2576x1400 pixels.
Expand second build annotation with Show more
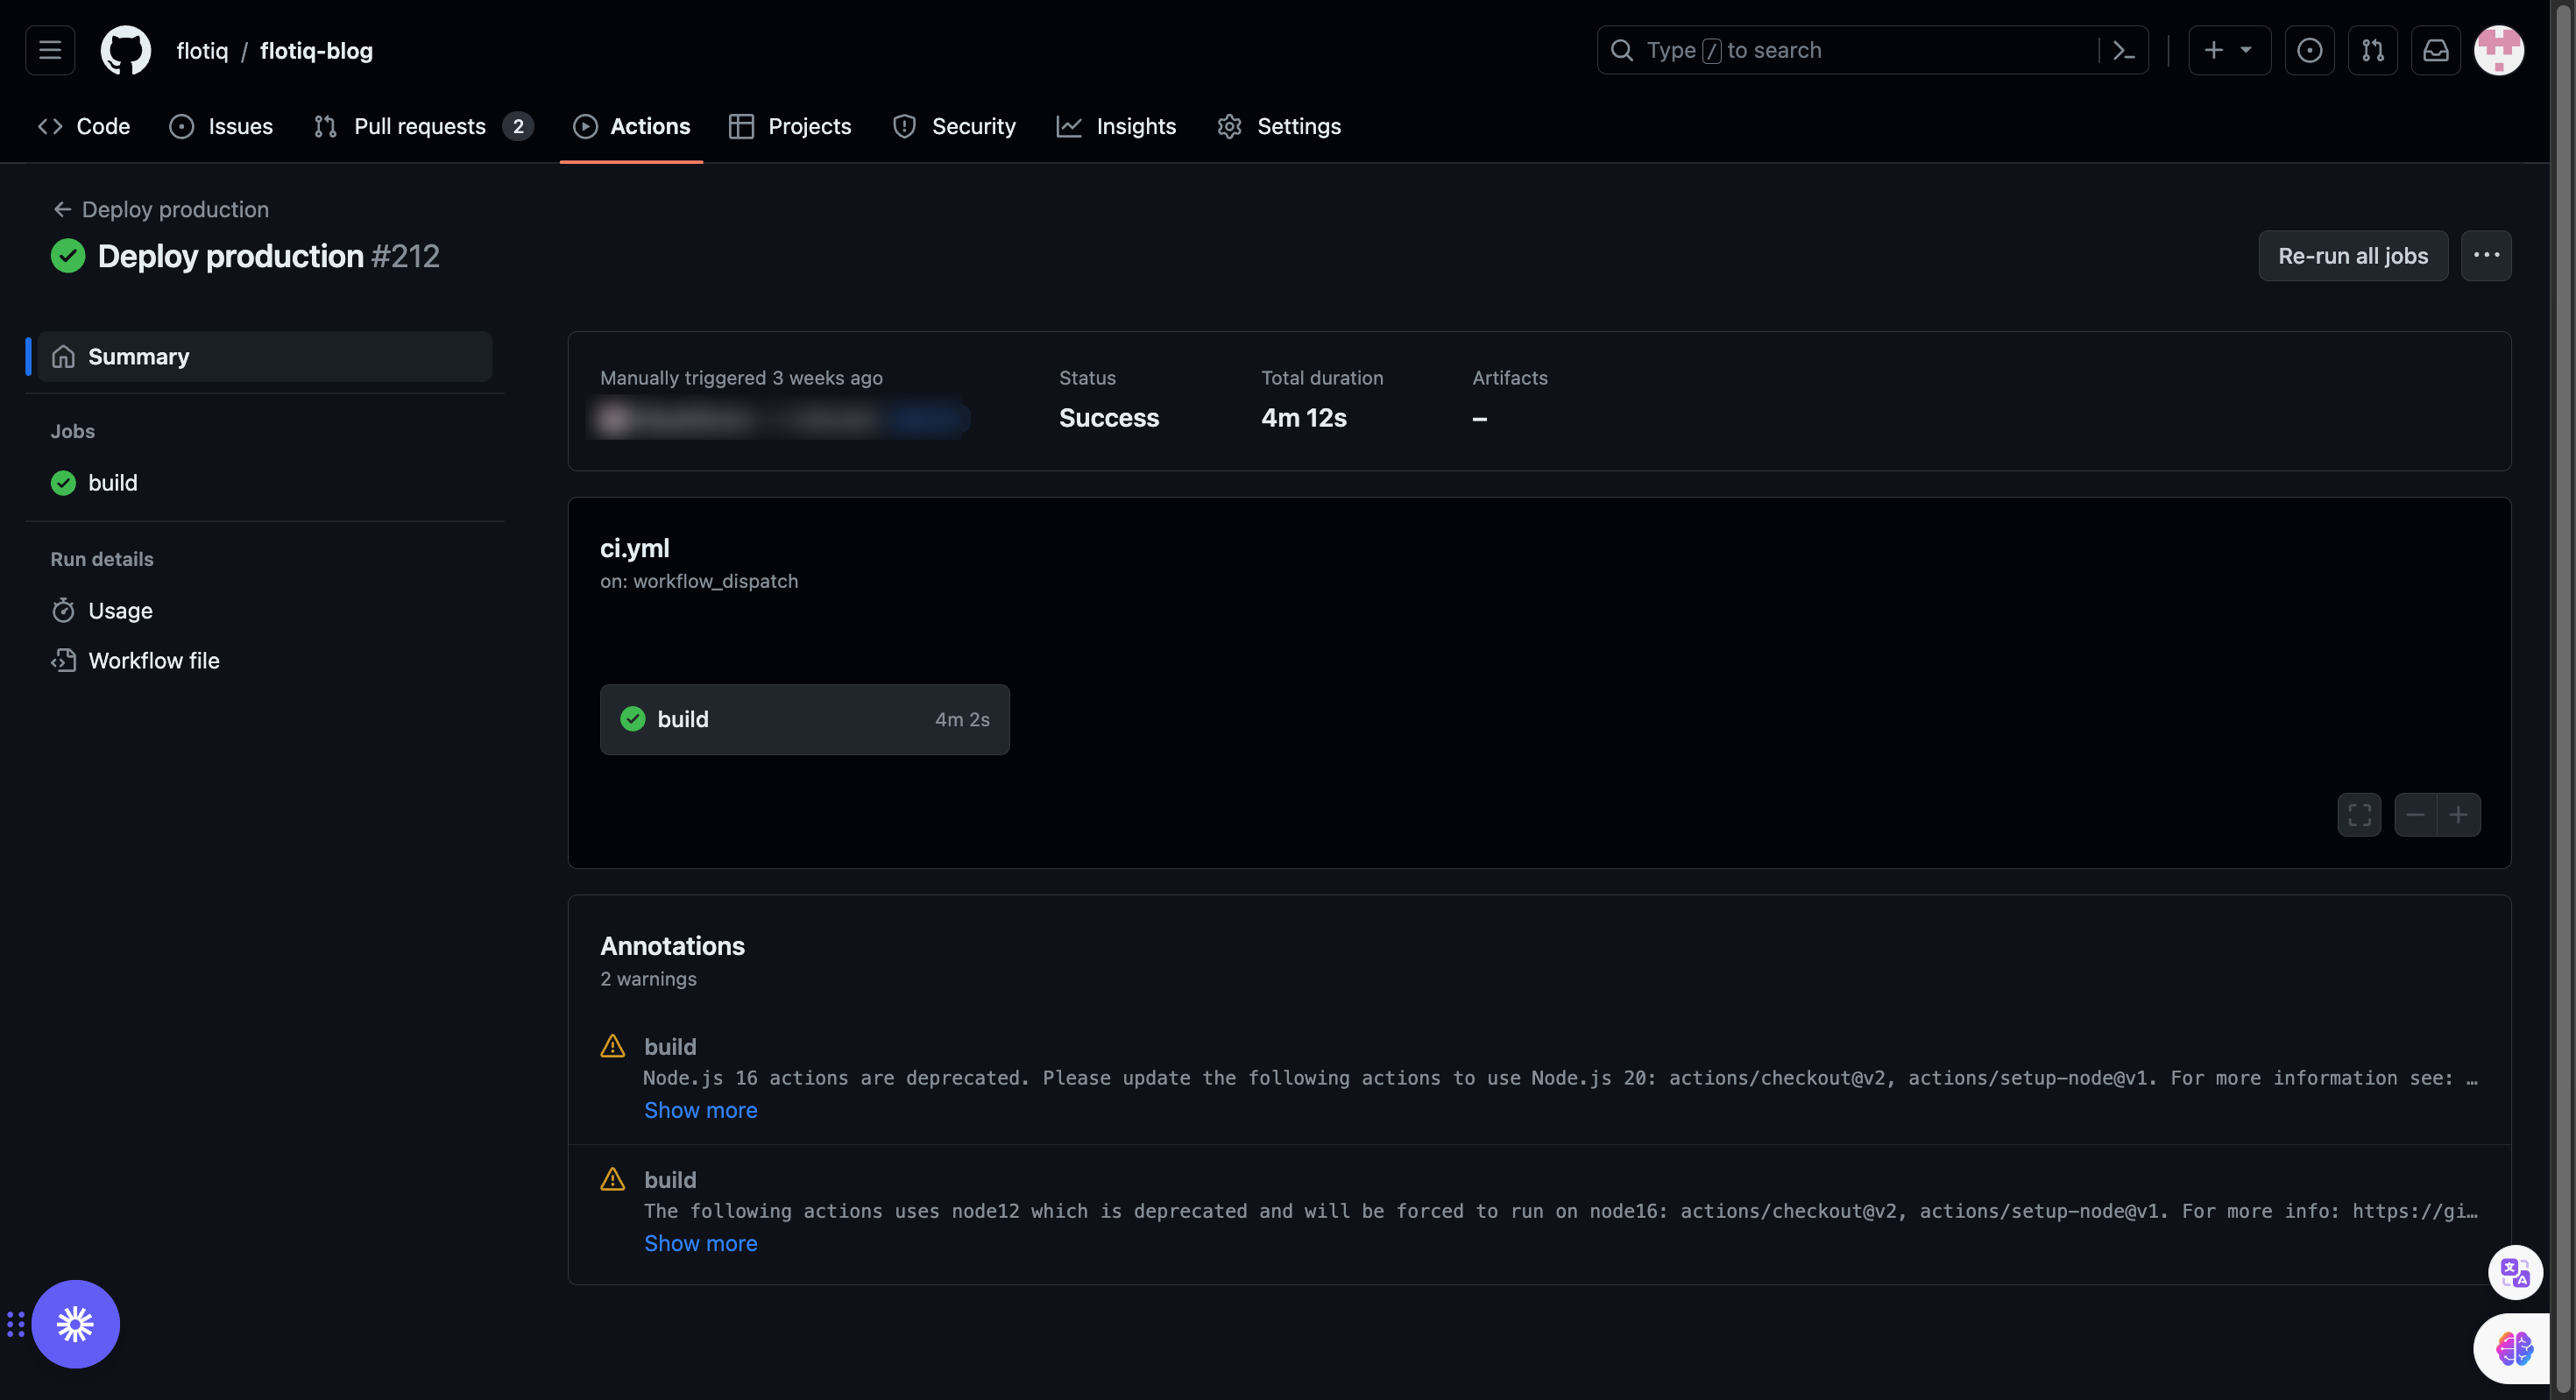[700, 1243]
